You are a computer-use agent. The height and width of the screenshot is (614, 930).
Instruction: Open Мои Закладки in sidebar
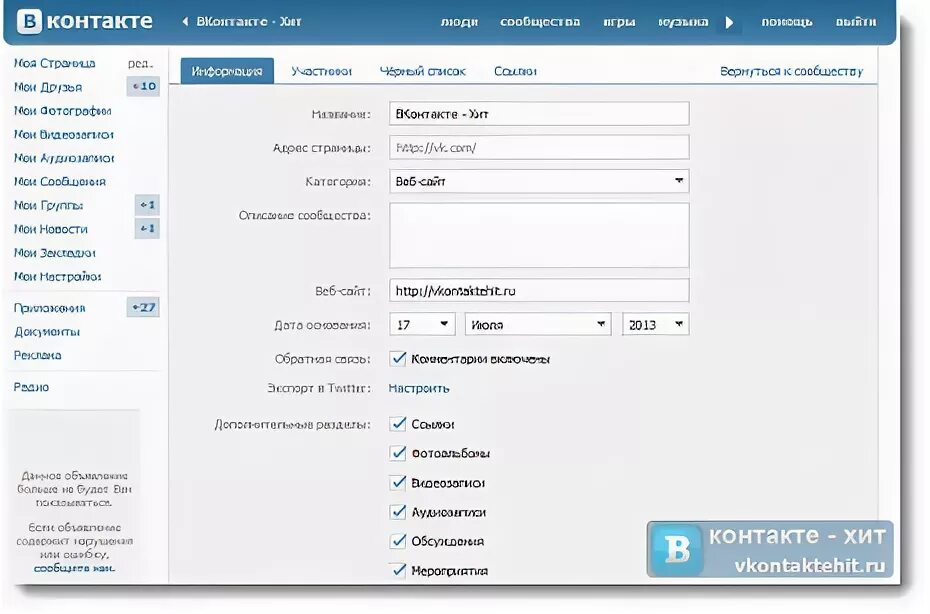(x=55, y=253)
